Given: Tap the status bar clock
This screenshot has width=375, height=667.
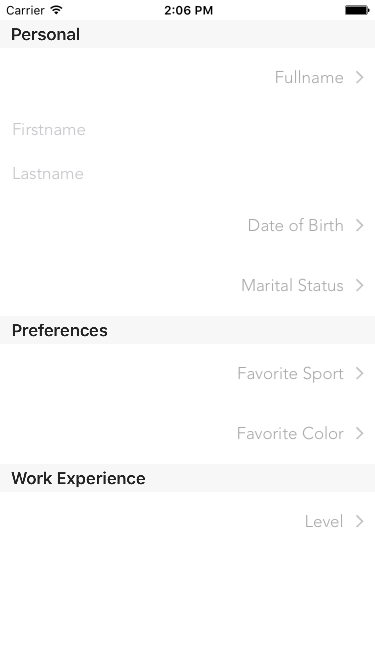Looking at the screenshot, I should pos(188,10).
